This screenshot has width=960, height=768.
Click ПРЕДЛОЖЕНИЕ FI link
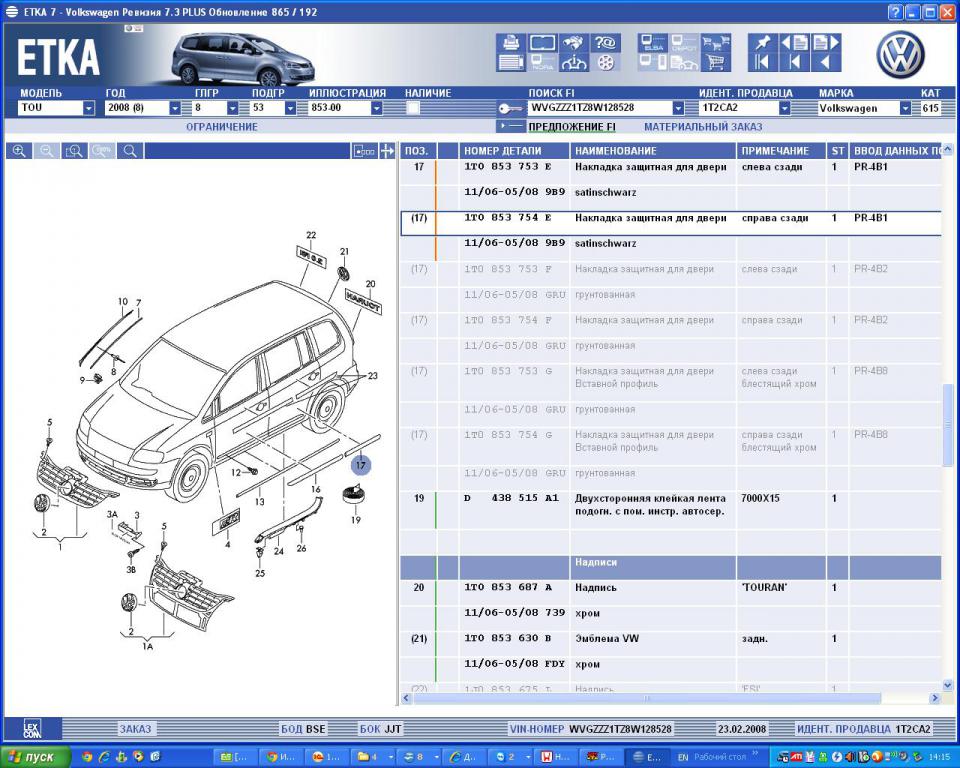coord(572,127)
